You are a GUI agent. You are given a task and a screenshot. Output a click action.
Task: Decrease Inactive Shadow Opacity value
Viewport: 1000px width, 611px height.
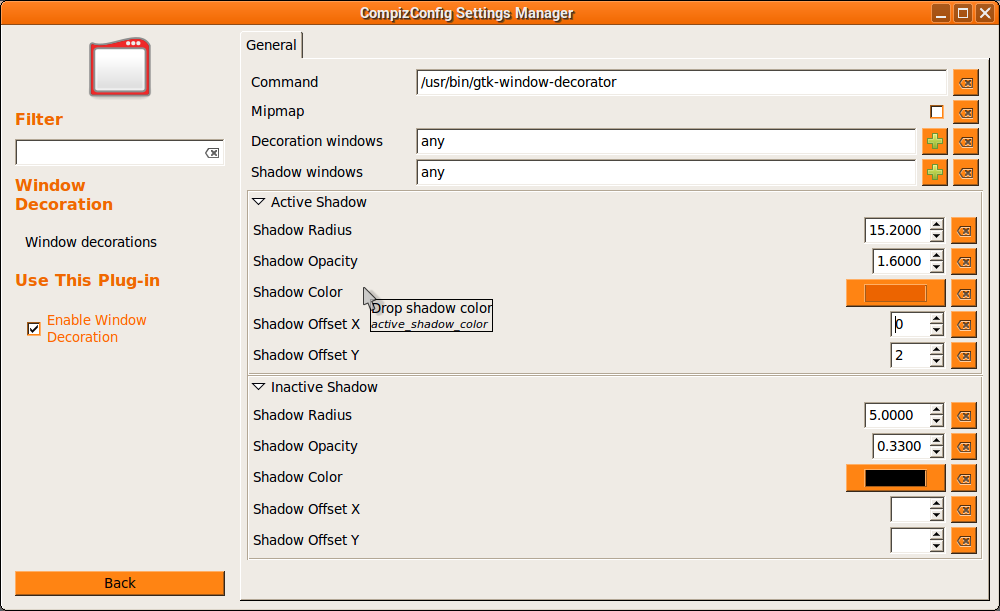click(936, 452)
